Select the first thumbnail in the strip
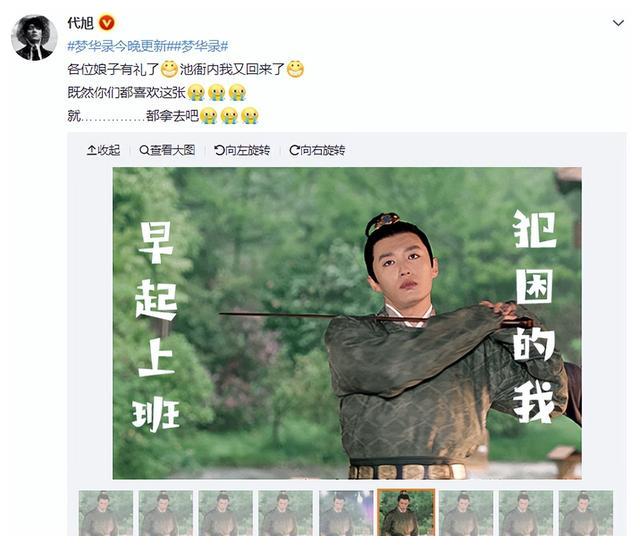 click(x=106, y=513)
